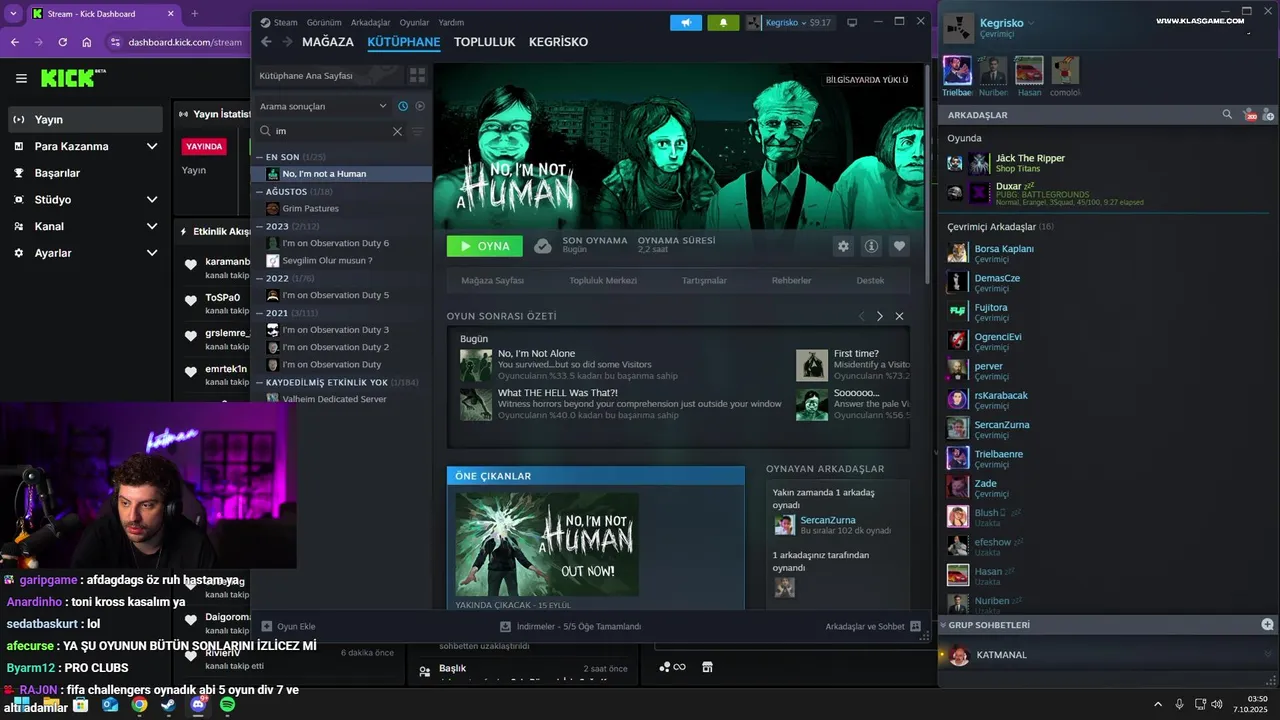Close the post-game summary panel
The width and height of the screenshot is (1280, 720).
(899, 316)
